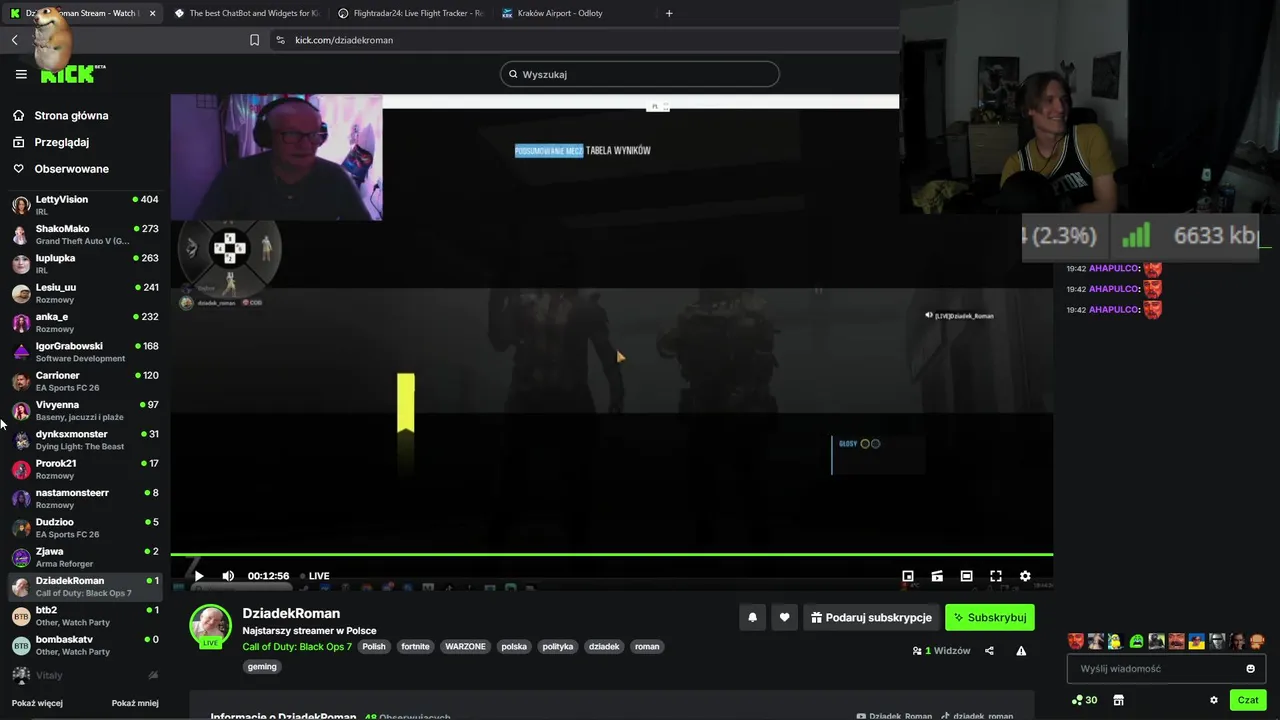Collapse sidebar list with Pokaż mniej
This screenshot has width=1280, height=720.
point(135,703)
